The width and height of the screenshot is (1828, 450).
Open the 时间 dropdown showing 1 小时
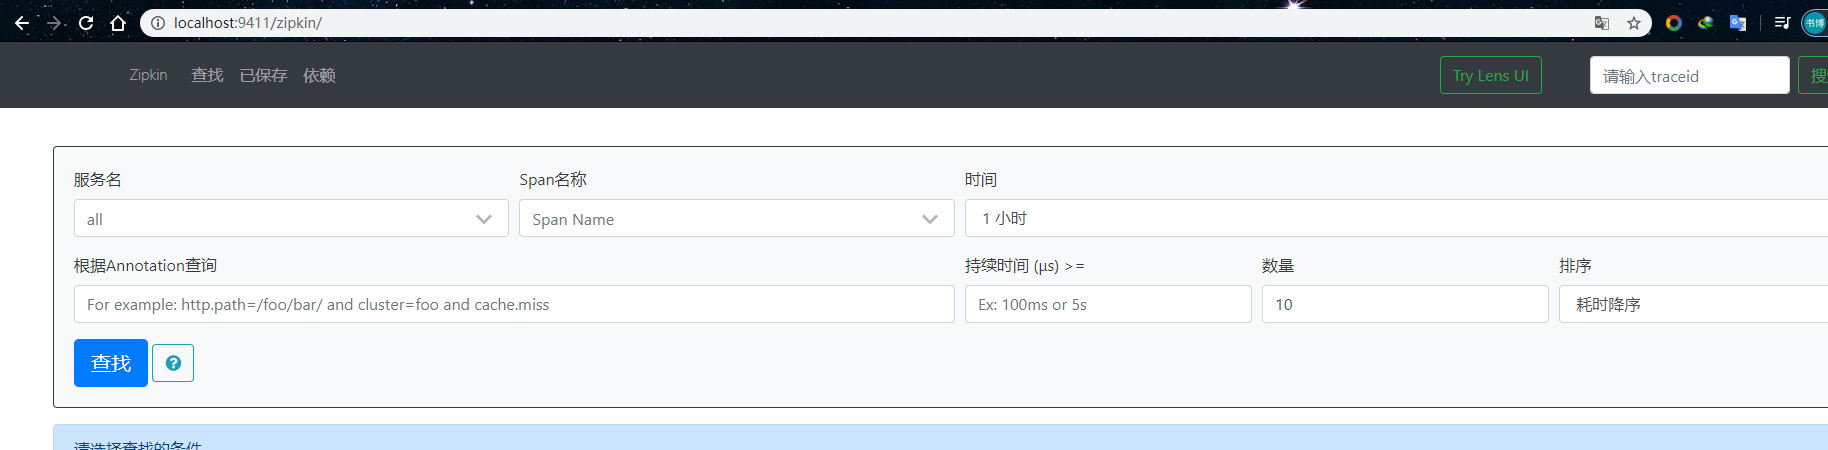point(1396,218)
